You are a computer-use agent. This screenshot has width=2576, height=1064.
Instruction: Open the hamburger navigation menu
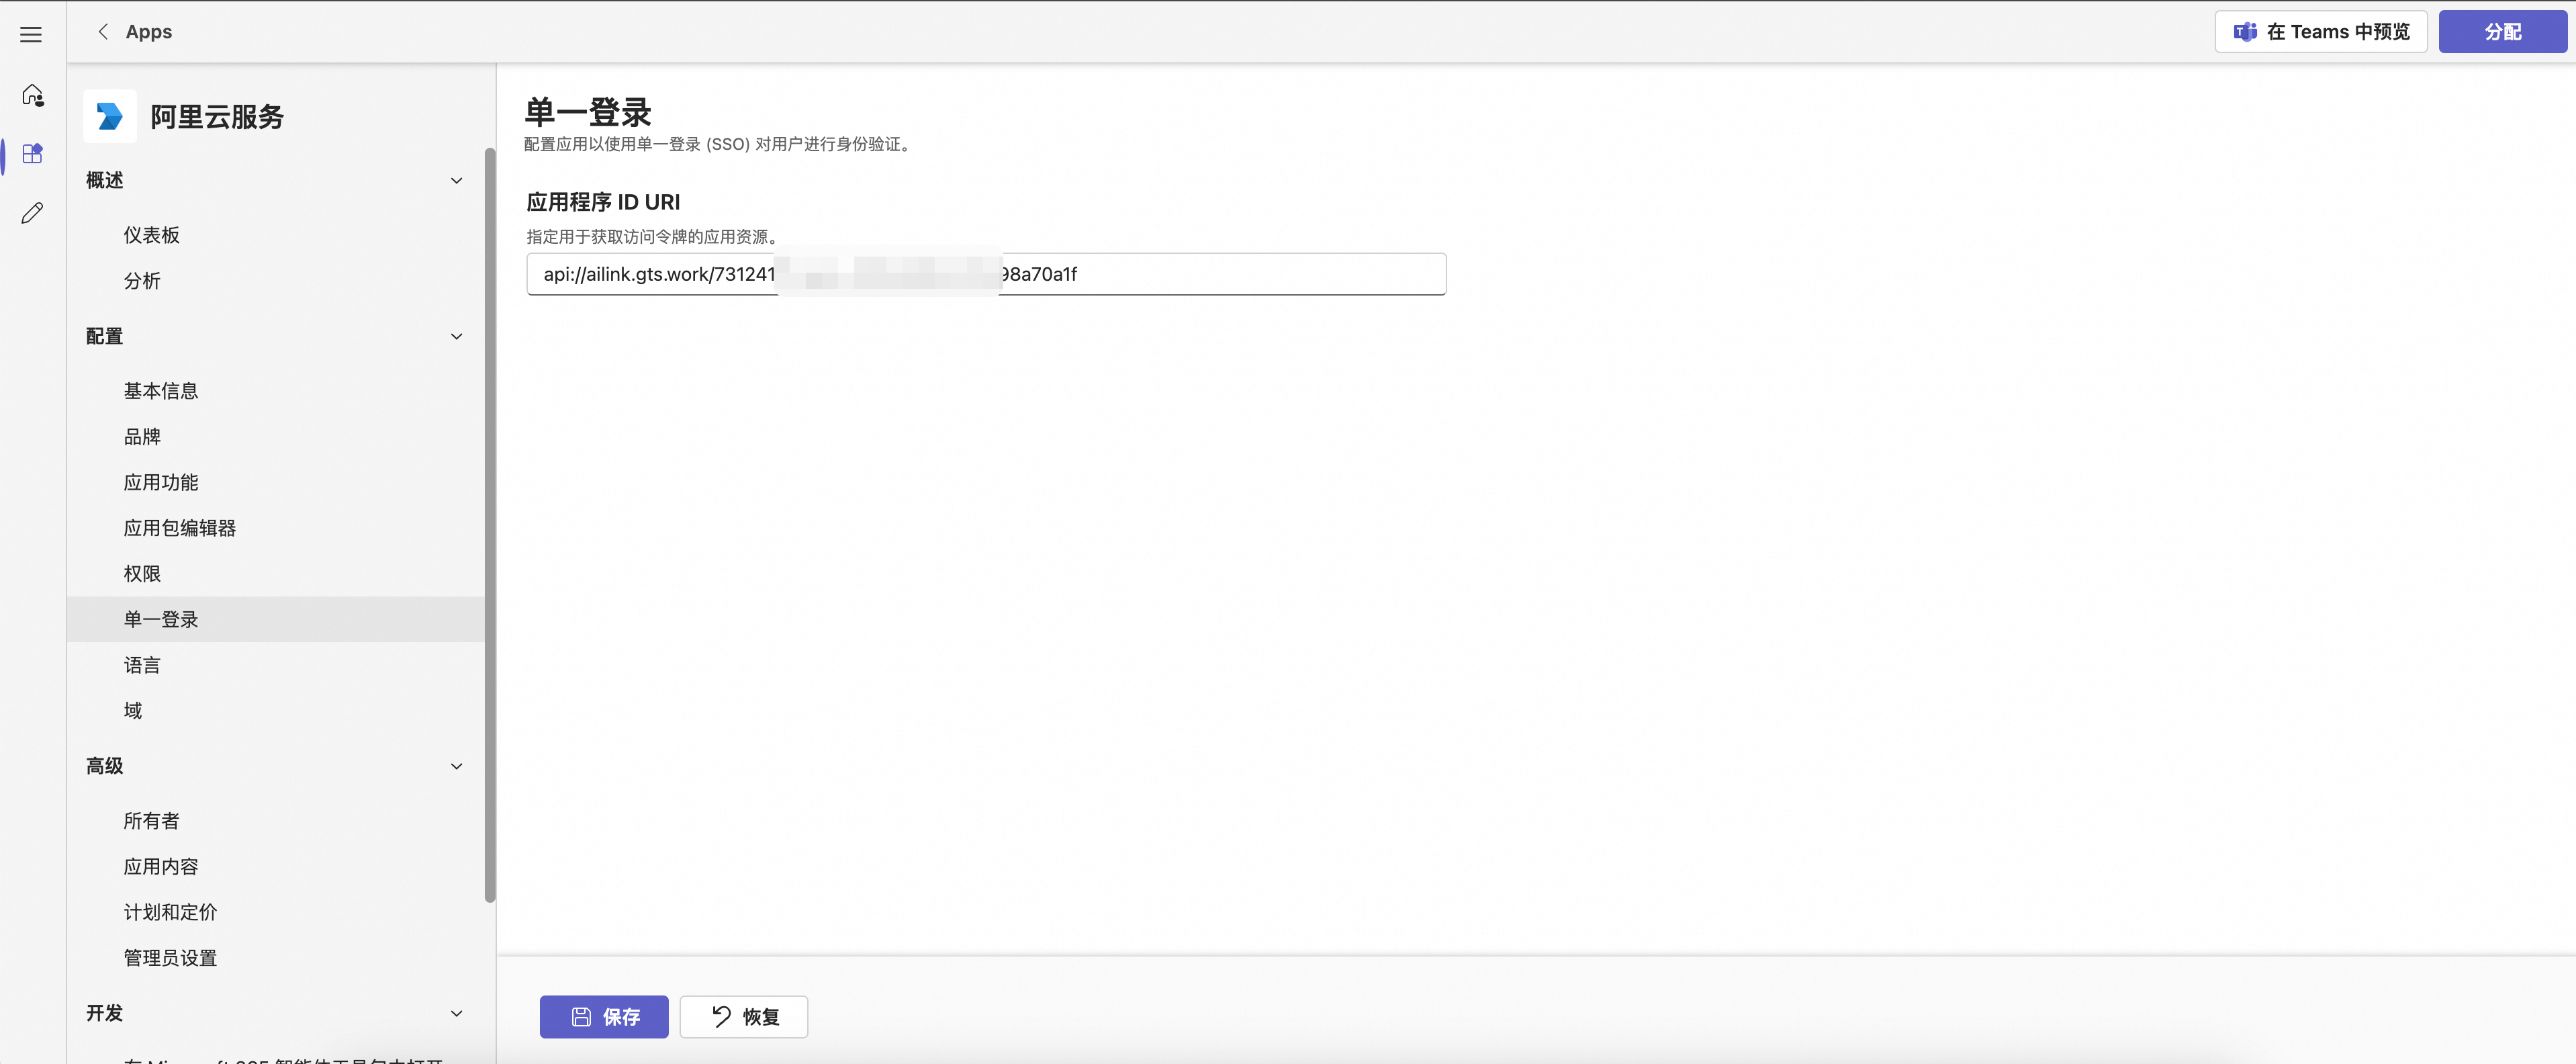click(x=31, y=35)
